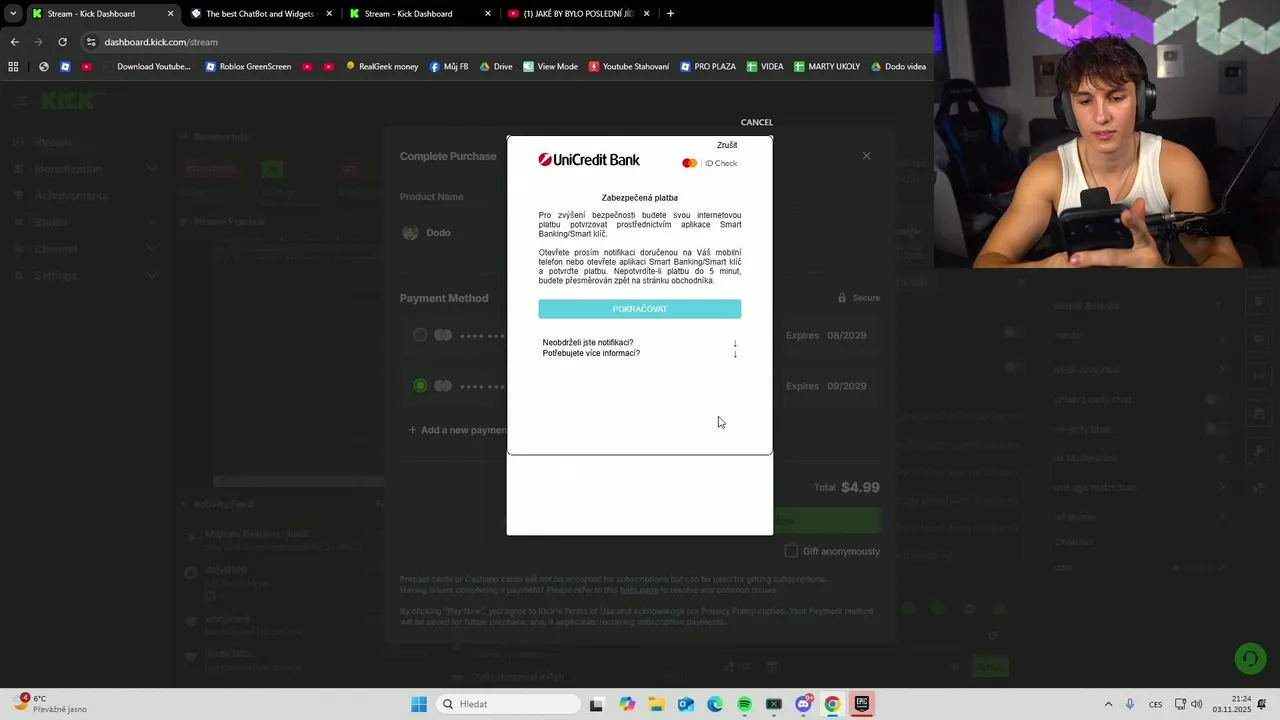Open the VIDEA bookmark

(765, 67)
